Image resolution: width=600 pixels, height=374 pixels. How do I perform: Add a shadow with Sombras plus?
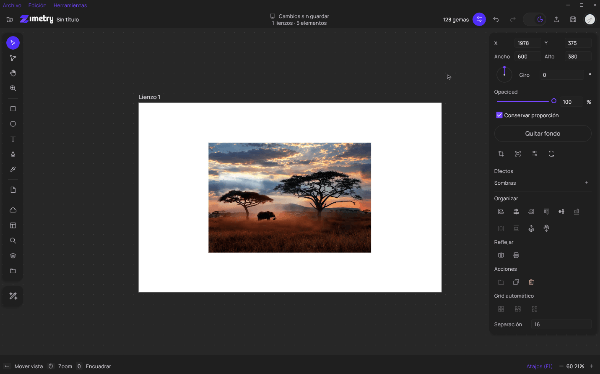pyautogui.click(x=586, y=183)
